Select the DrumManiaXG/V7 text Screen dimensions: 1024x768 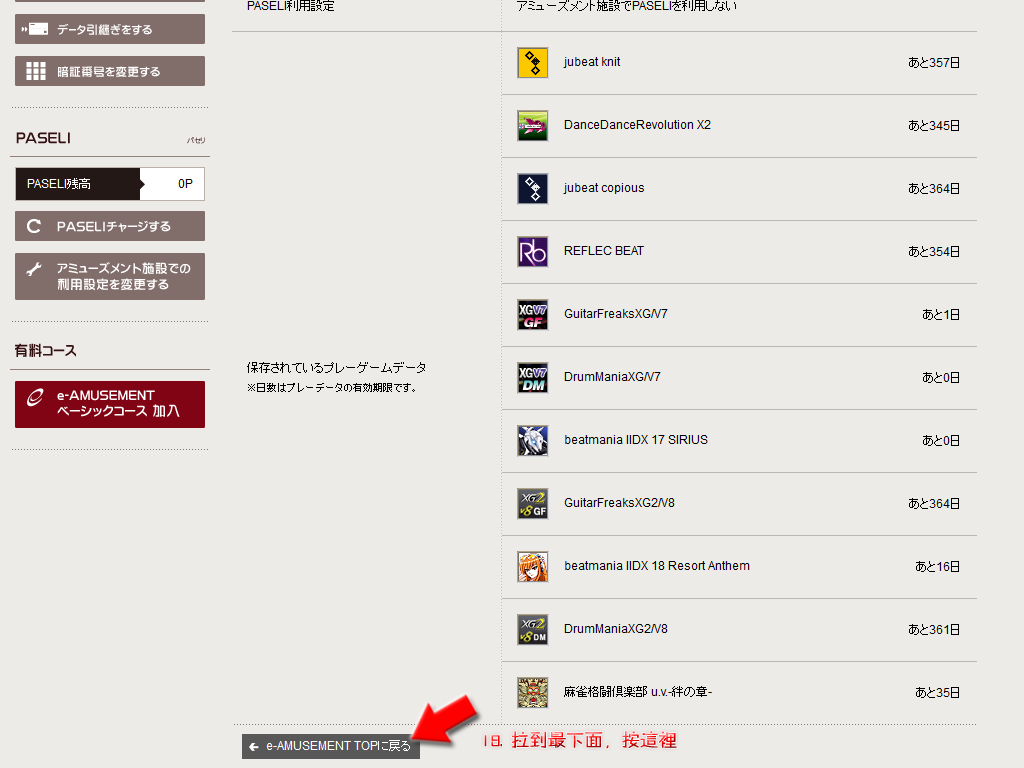pos(612,377)
